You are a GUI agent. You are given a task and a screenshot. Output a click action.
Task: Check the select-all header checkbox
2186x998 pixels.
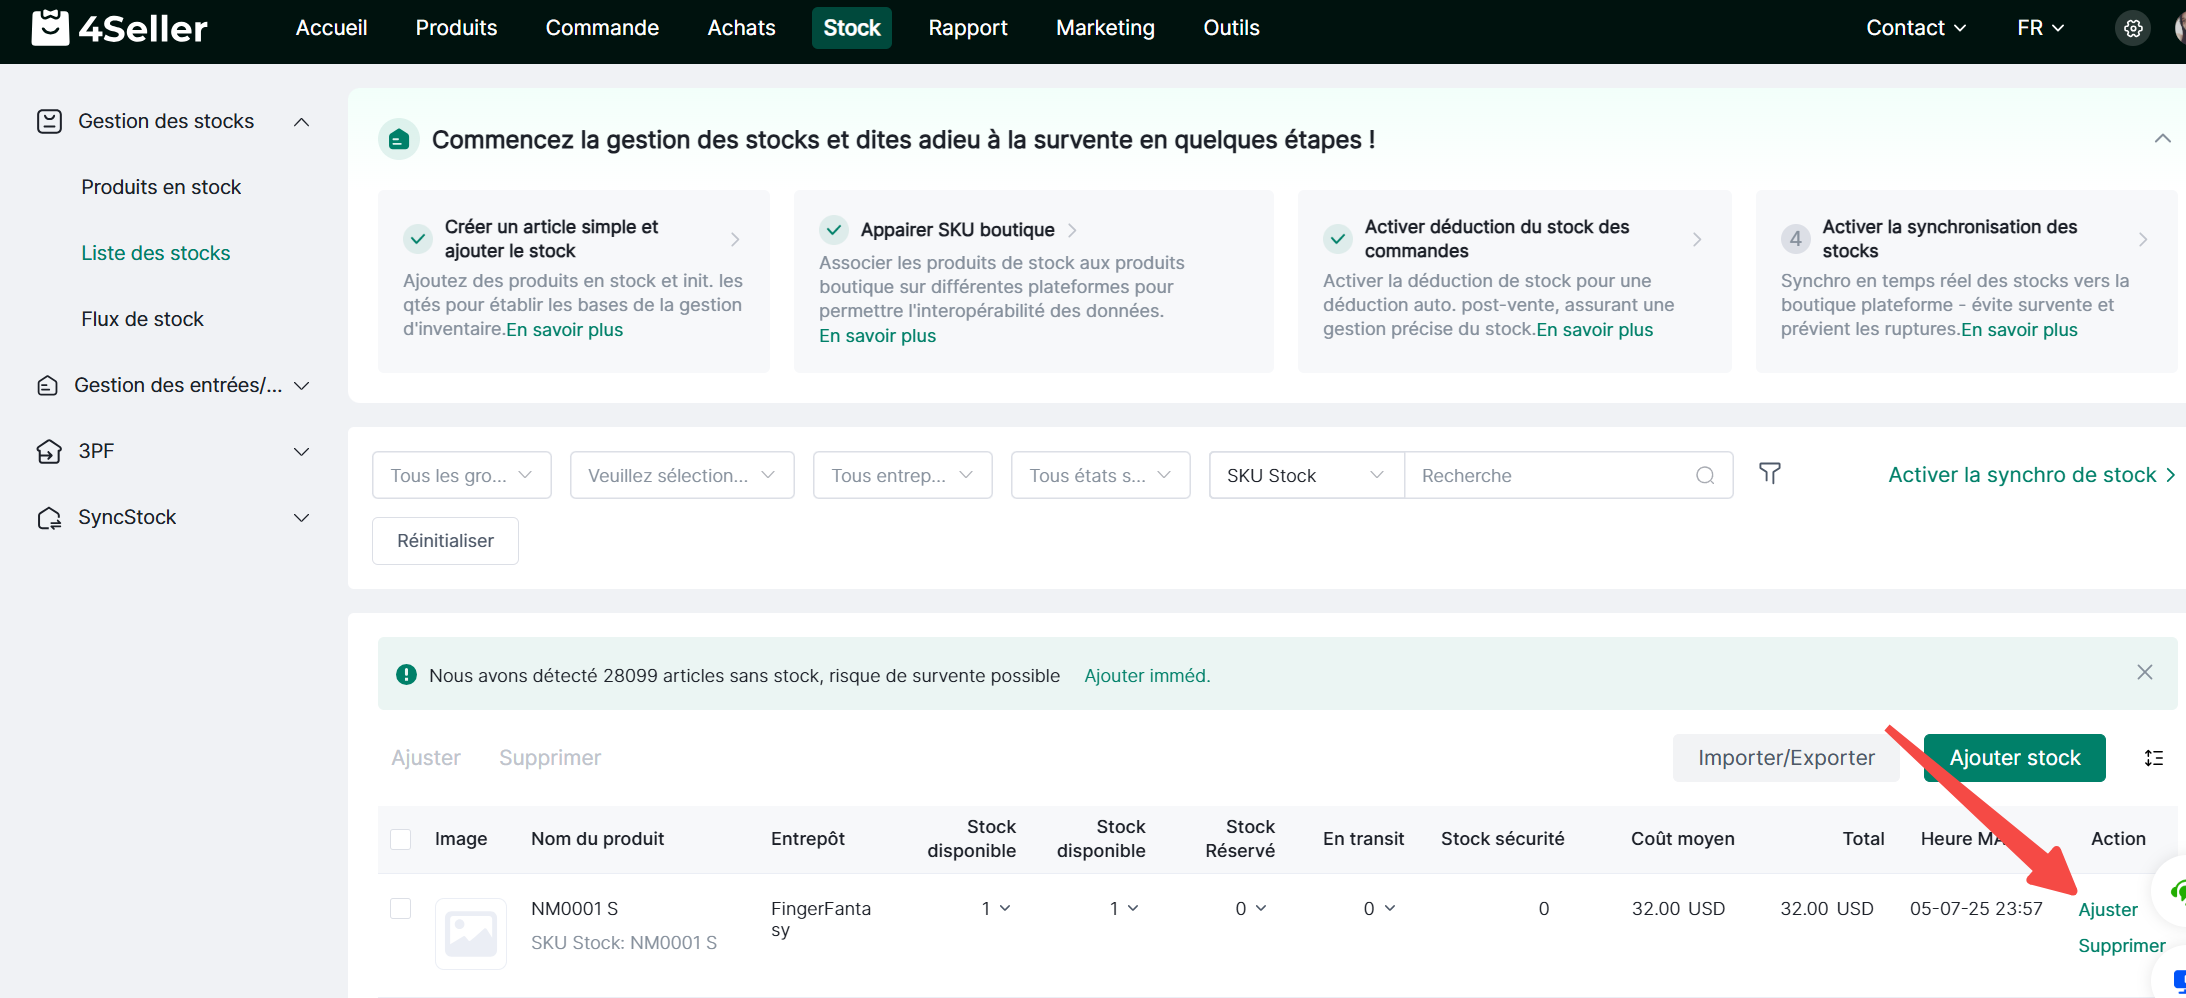(401, 839)
